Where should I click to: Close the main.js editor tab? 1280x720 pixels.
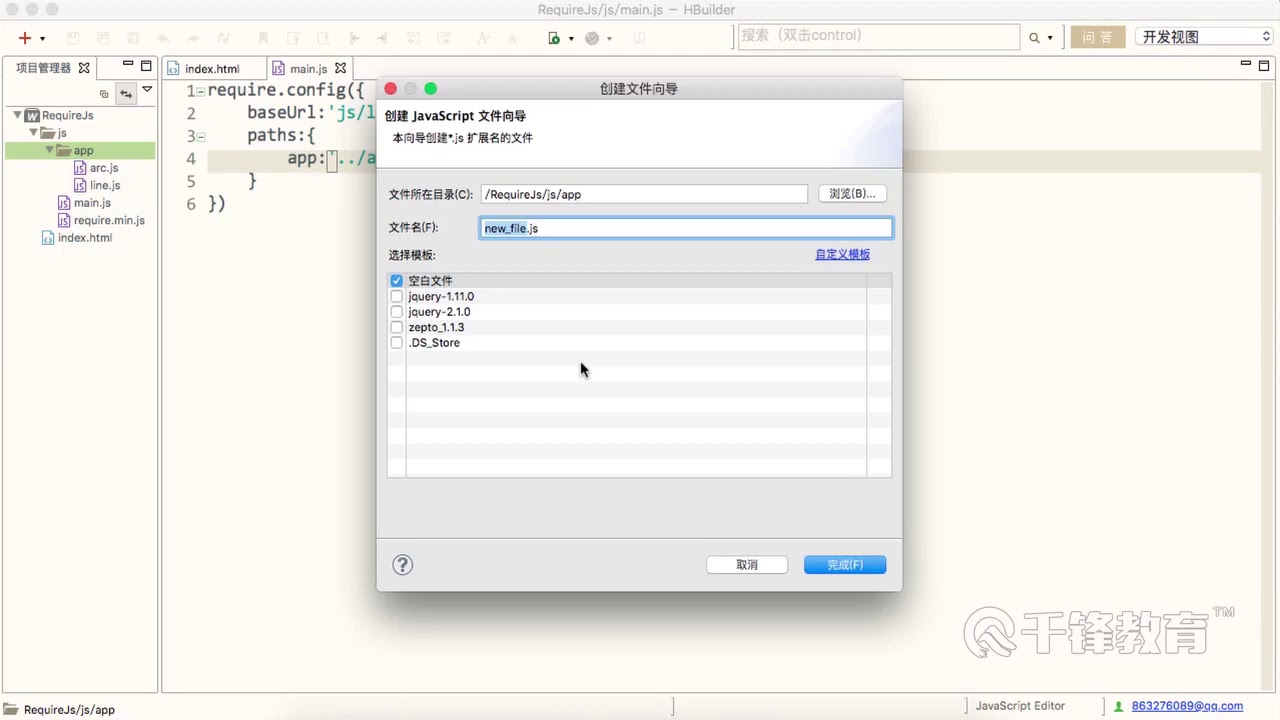(x=340, y=68)
